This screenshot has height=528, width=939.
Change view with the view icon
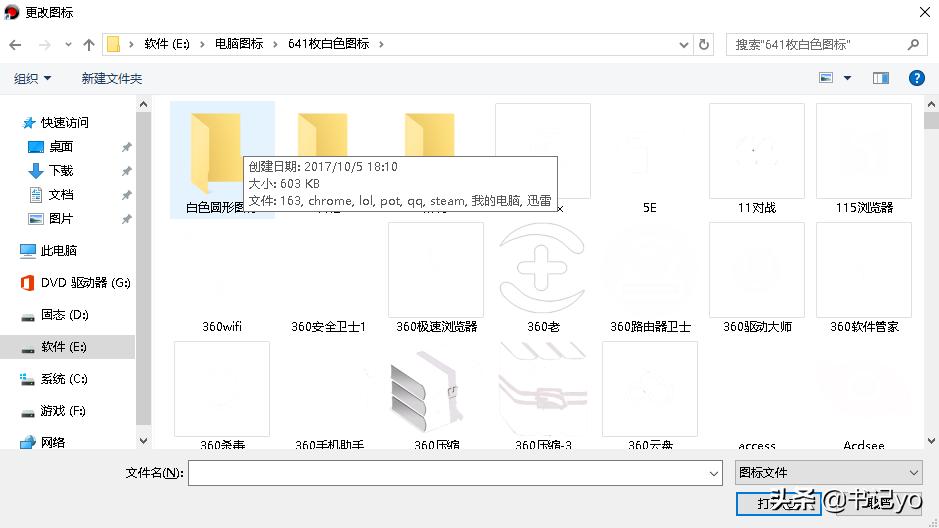click(x=826, y=78)
